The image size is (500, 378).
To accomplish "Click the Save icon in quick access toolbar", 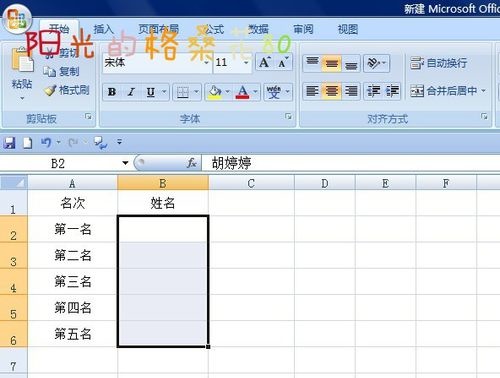I will [x=9, y=143].
